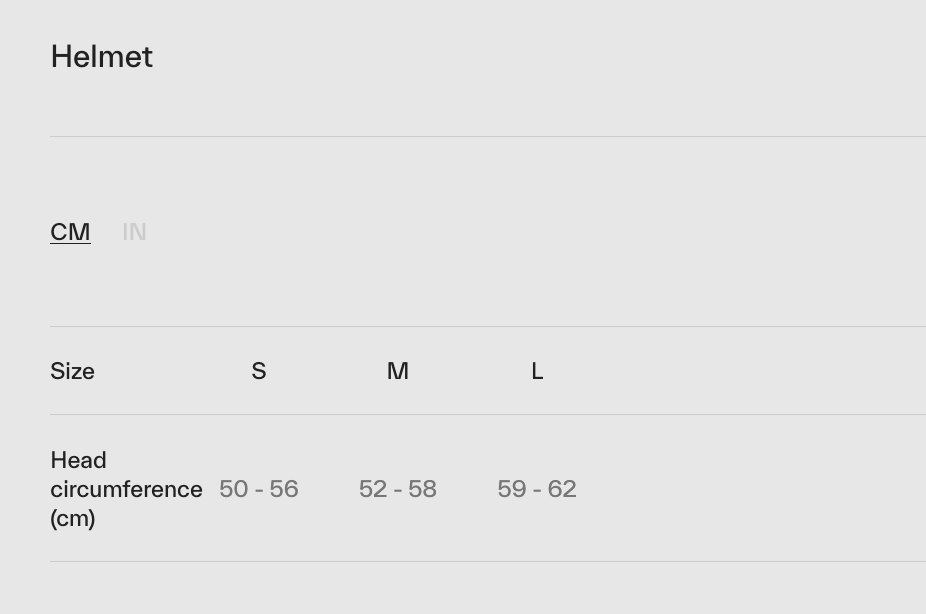Image resolution: width=926 pixels, height=614 pixels.
Task: Click the 50 - 56 measurement value
Action: [x=259, y=489]
